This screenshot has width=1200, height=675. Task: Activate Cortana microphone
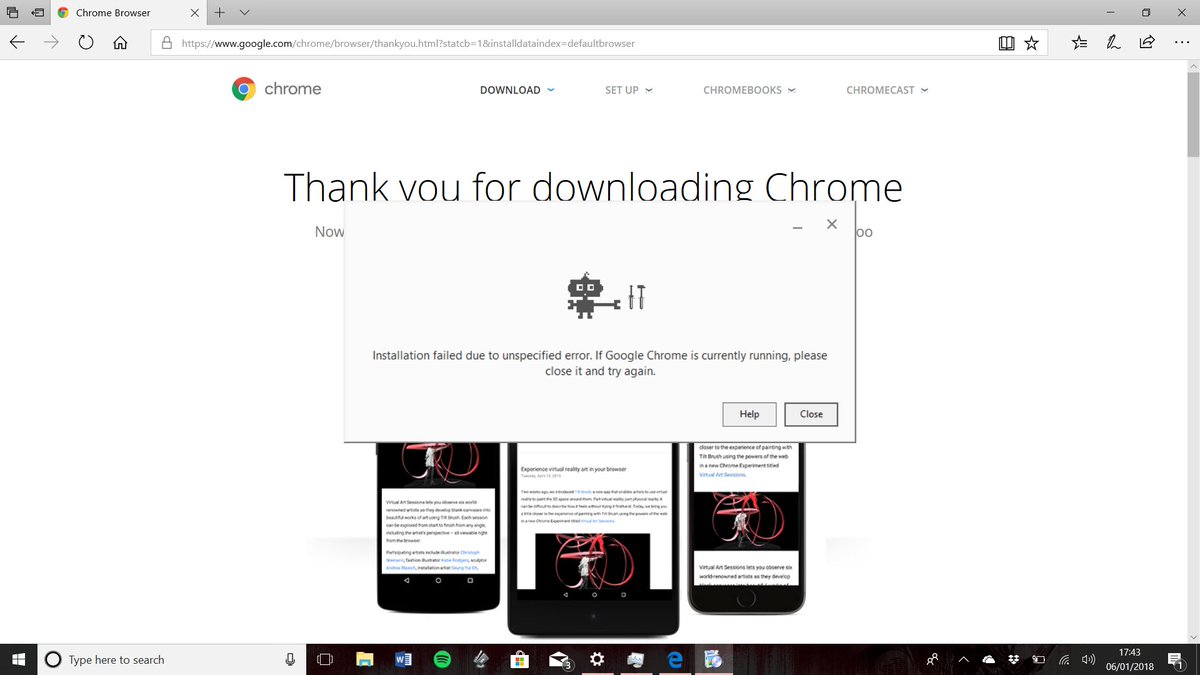click(290, 659)
